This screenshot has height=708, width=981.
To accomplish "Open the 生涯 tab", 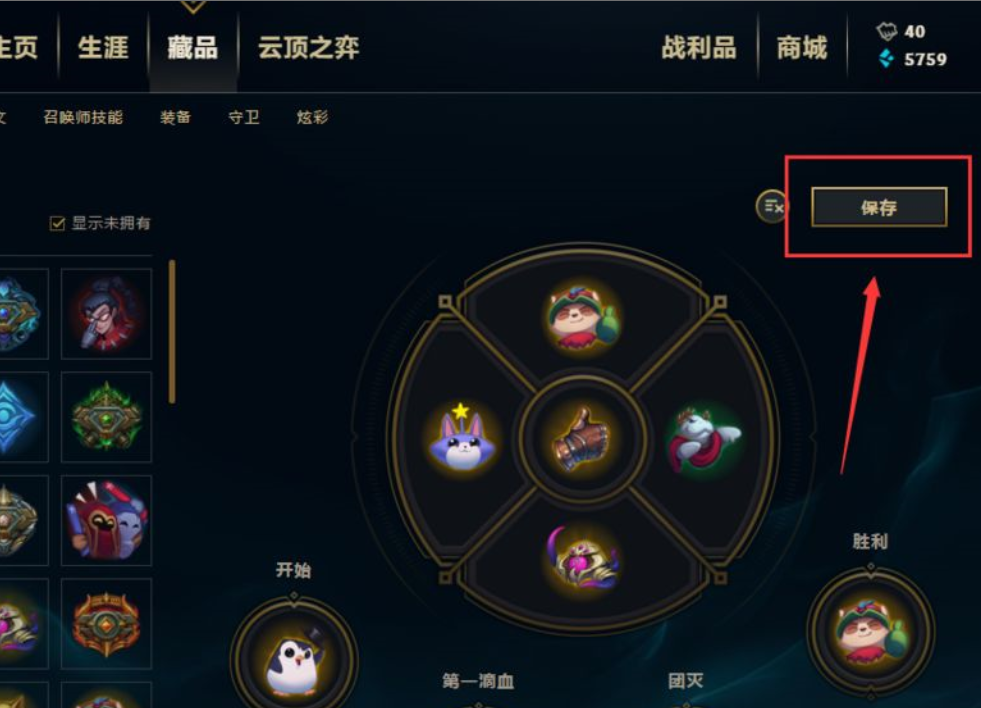I will (103, 48).
